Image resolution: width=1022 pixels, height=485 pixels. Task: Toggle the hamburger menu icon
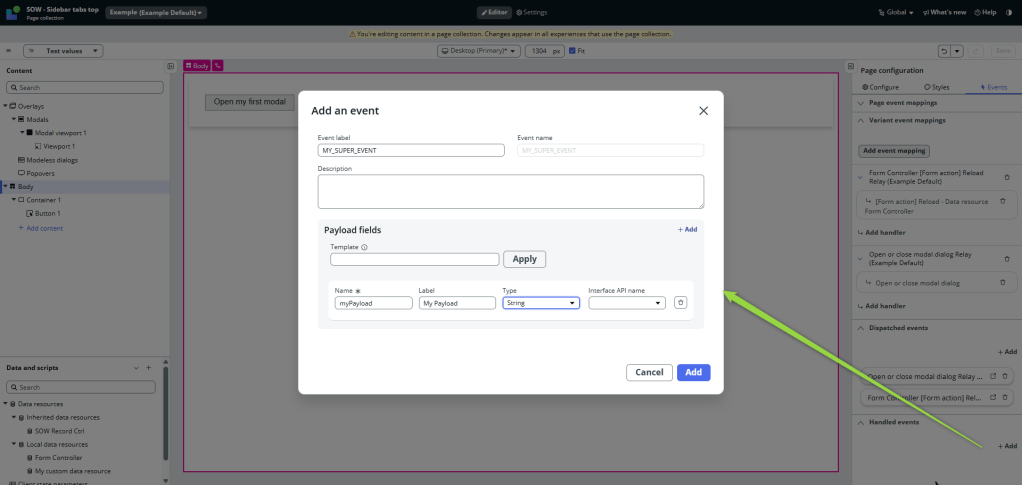pos(8,51)
